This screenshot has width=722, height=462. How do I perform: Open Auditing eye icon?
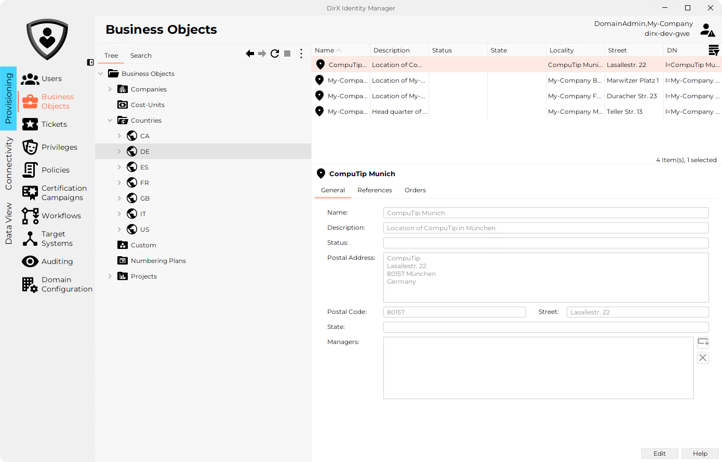click(30, 262)
